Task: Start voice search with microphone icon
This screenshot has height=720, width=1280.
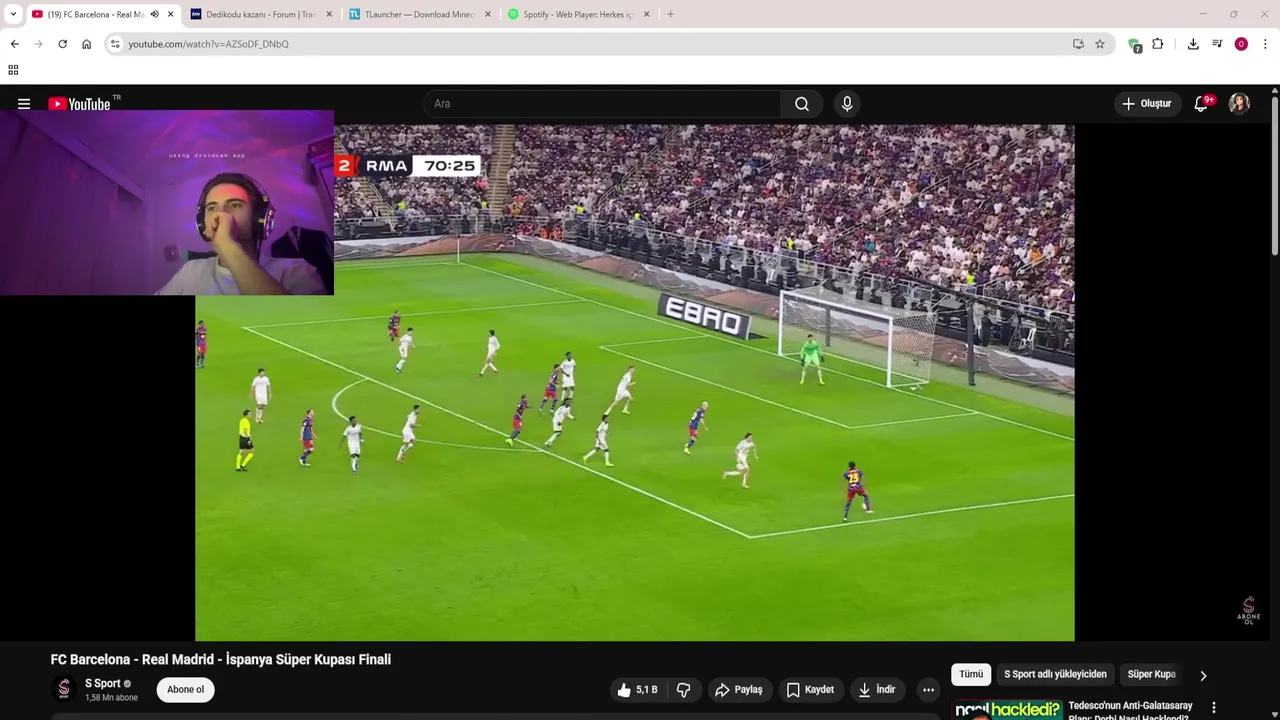Action: tap(847, 104)
